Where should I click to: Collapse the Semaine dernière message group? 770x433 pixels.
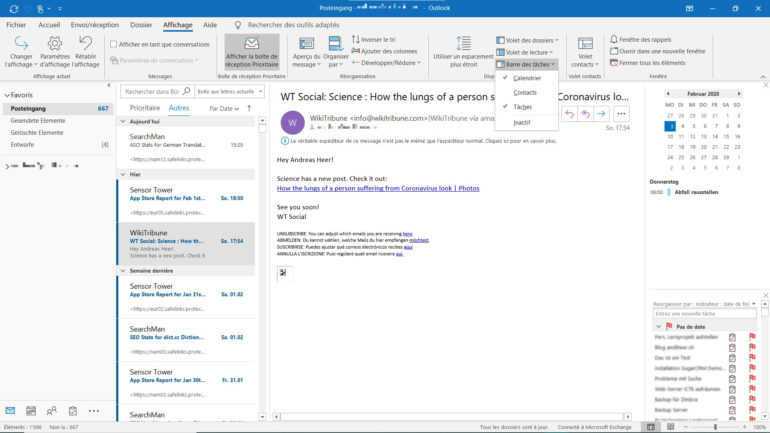(123, 271)
